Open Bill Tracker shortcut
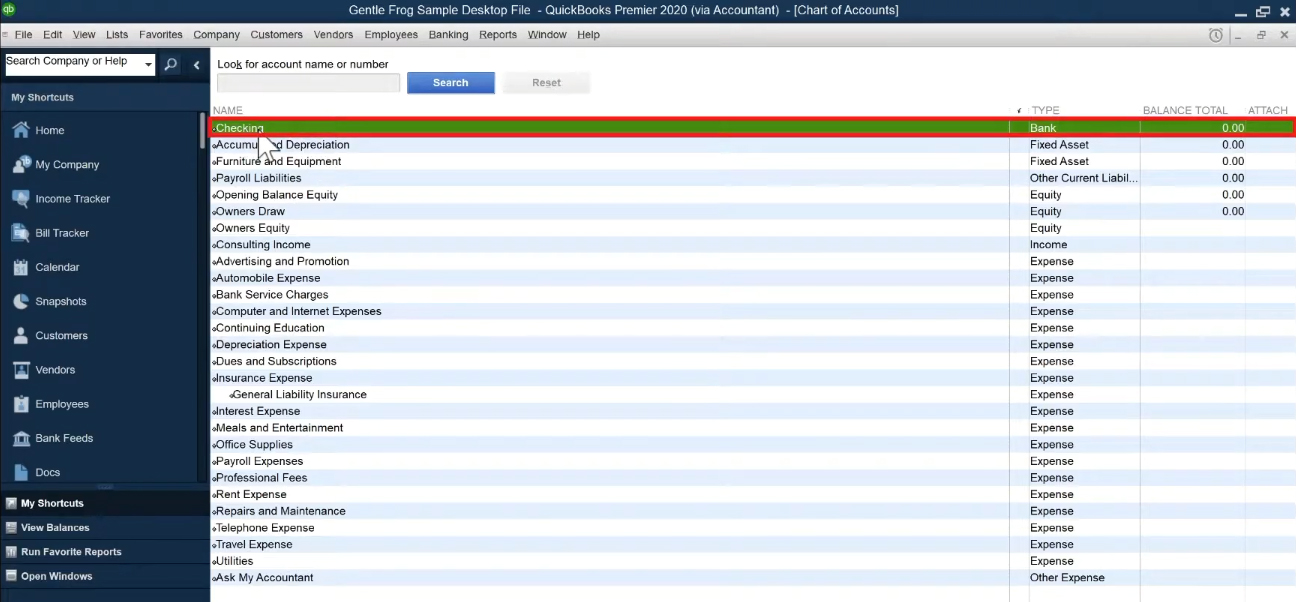The image size is (1296, 602). [62, 233]
